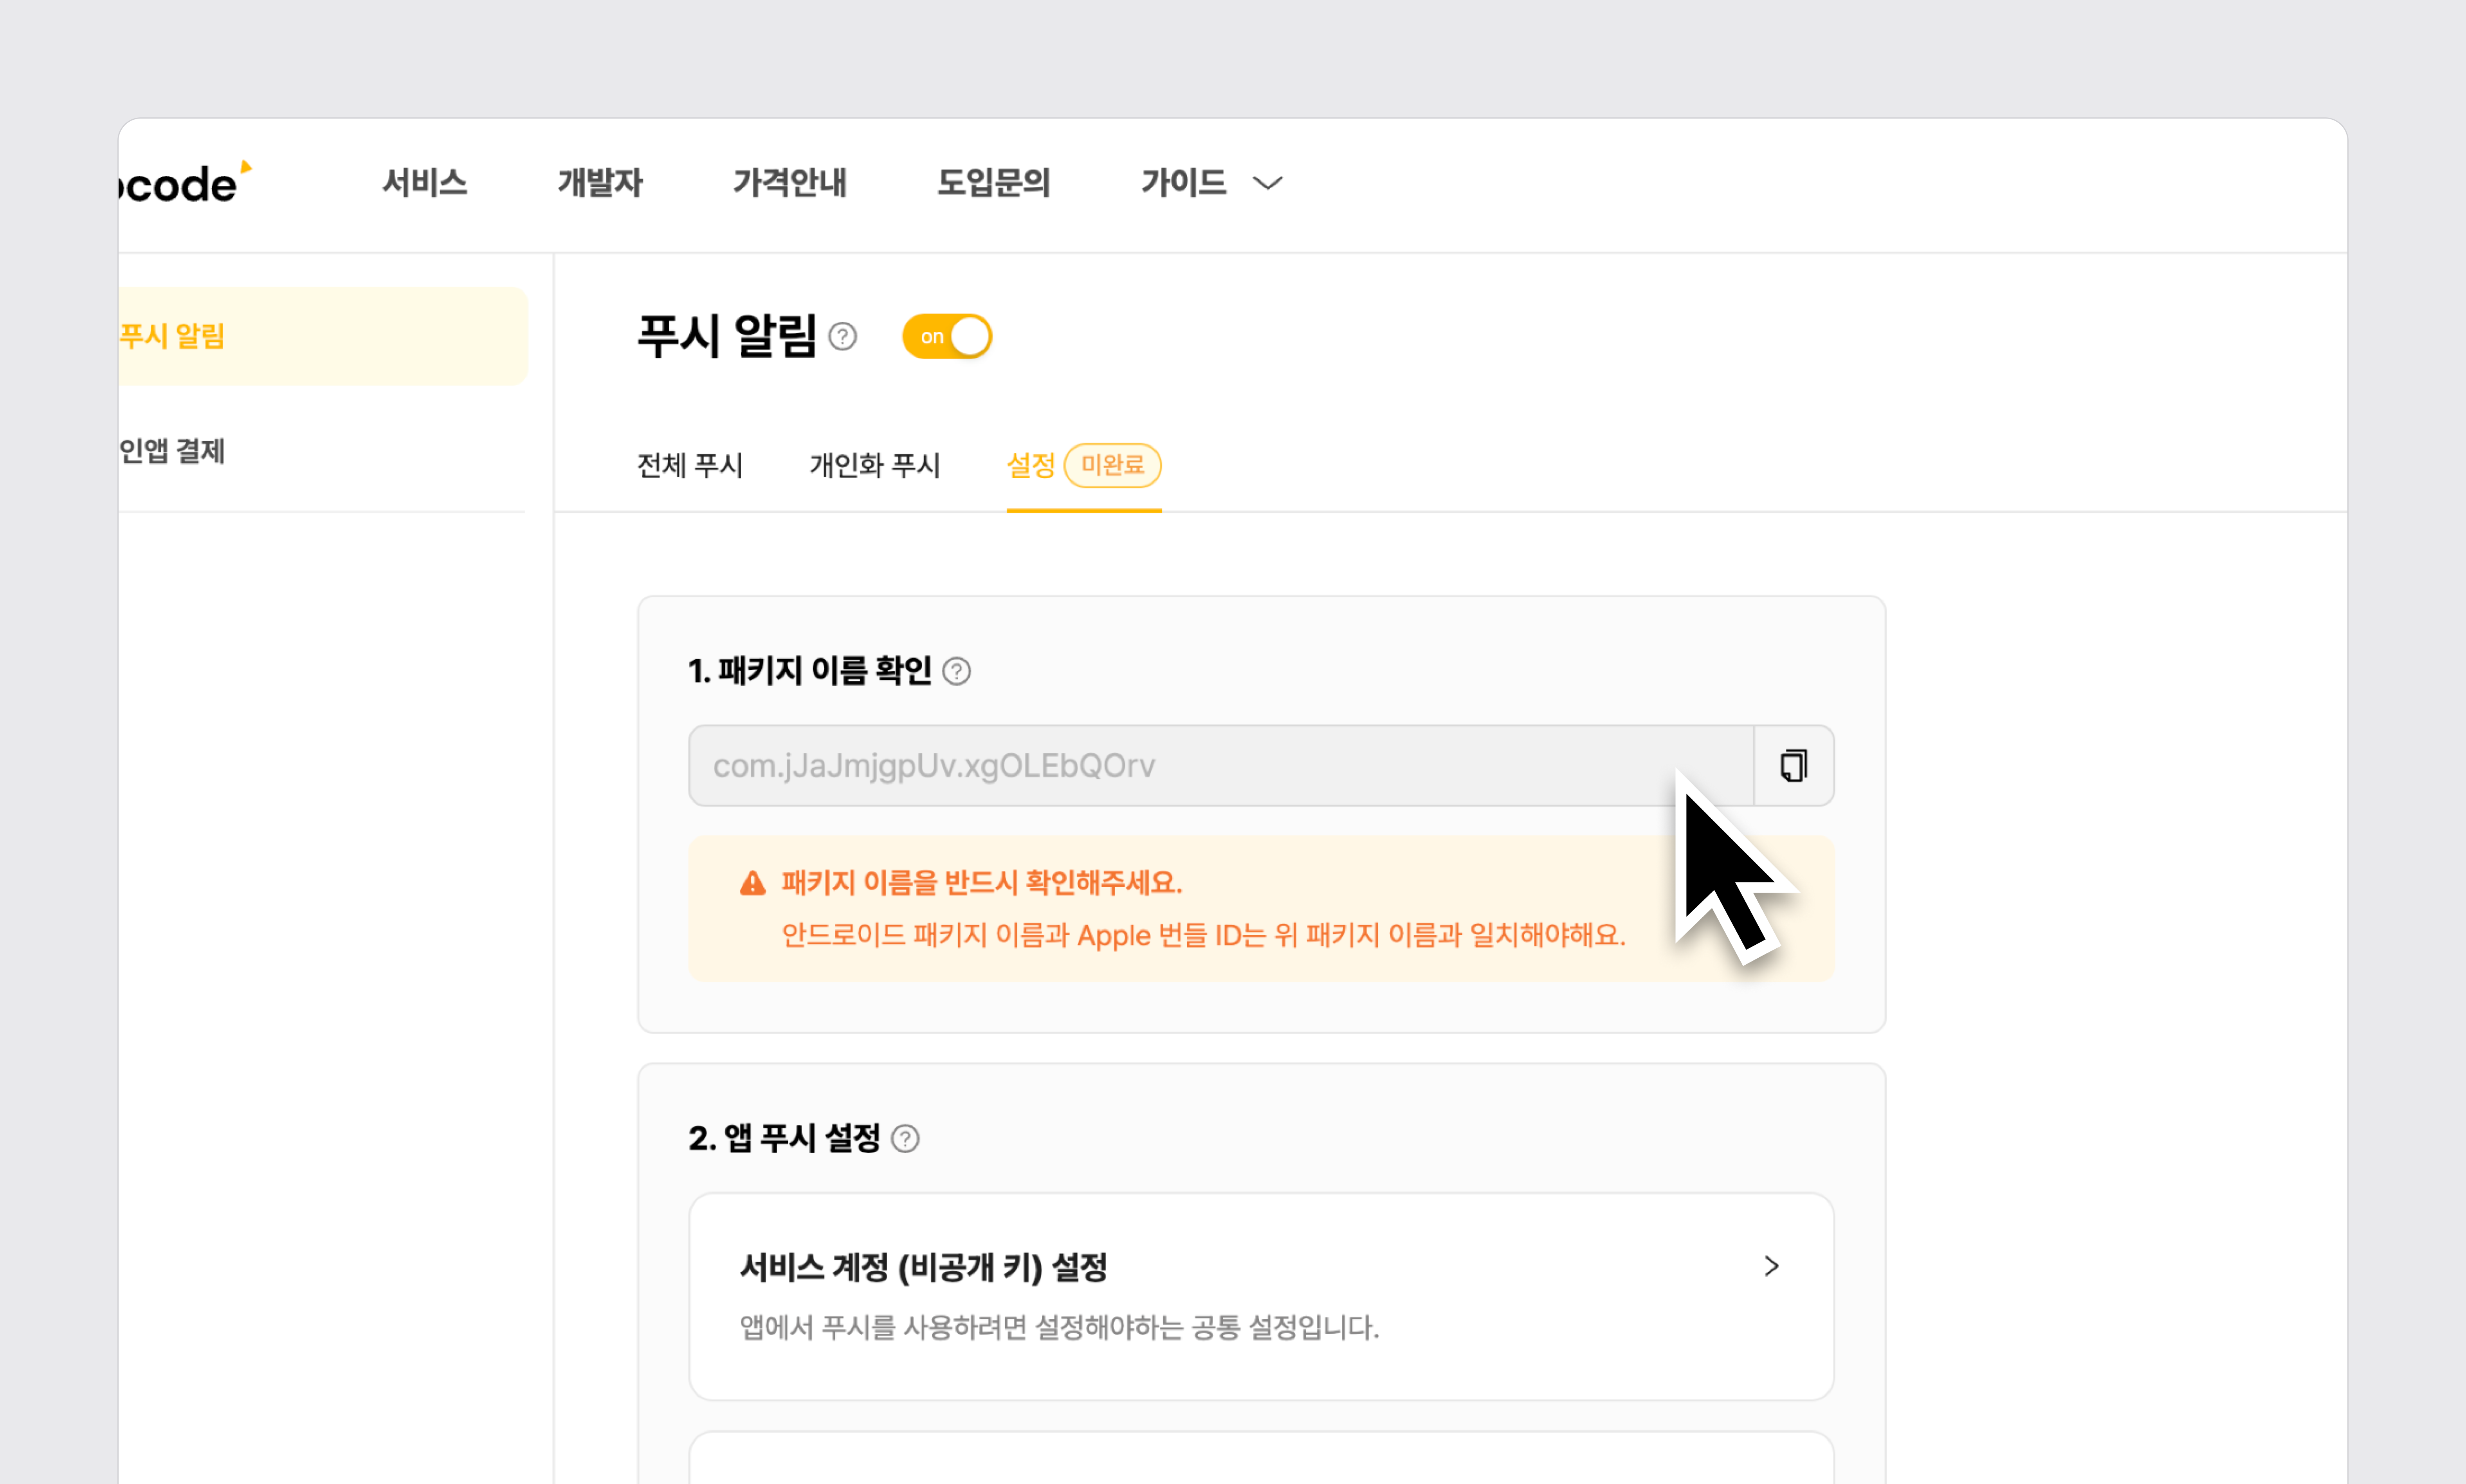Open the 서비스 menu in the header
Viewport: 2466px width, 1484px height.
425,183
